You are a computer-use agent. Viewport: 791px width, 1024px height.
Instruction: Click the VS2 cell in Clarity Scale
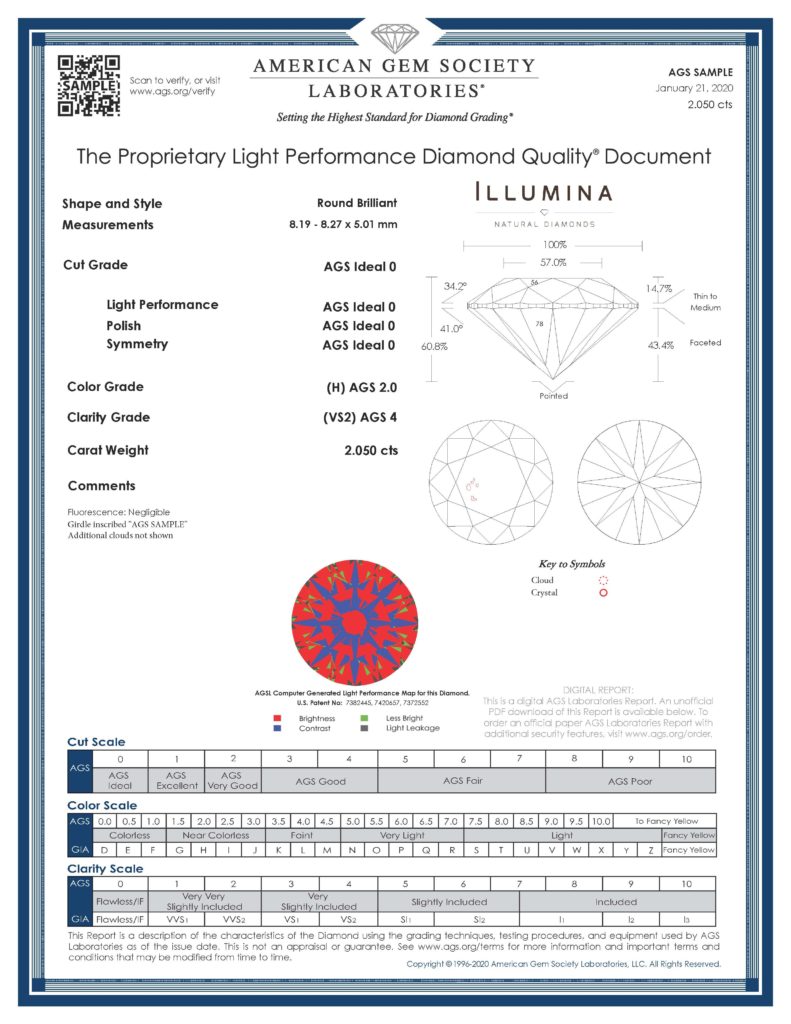click(348, 917)
